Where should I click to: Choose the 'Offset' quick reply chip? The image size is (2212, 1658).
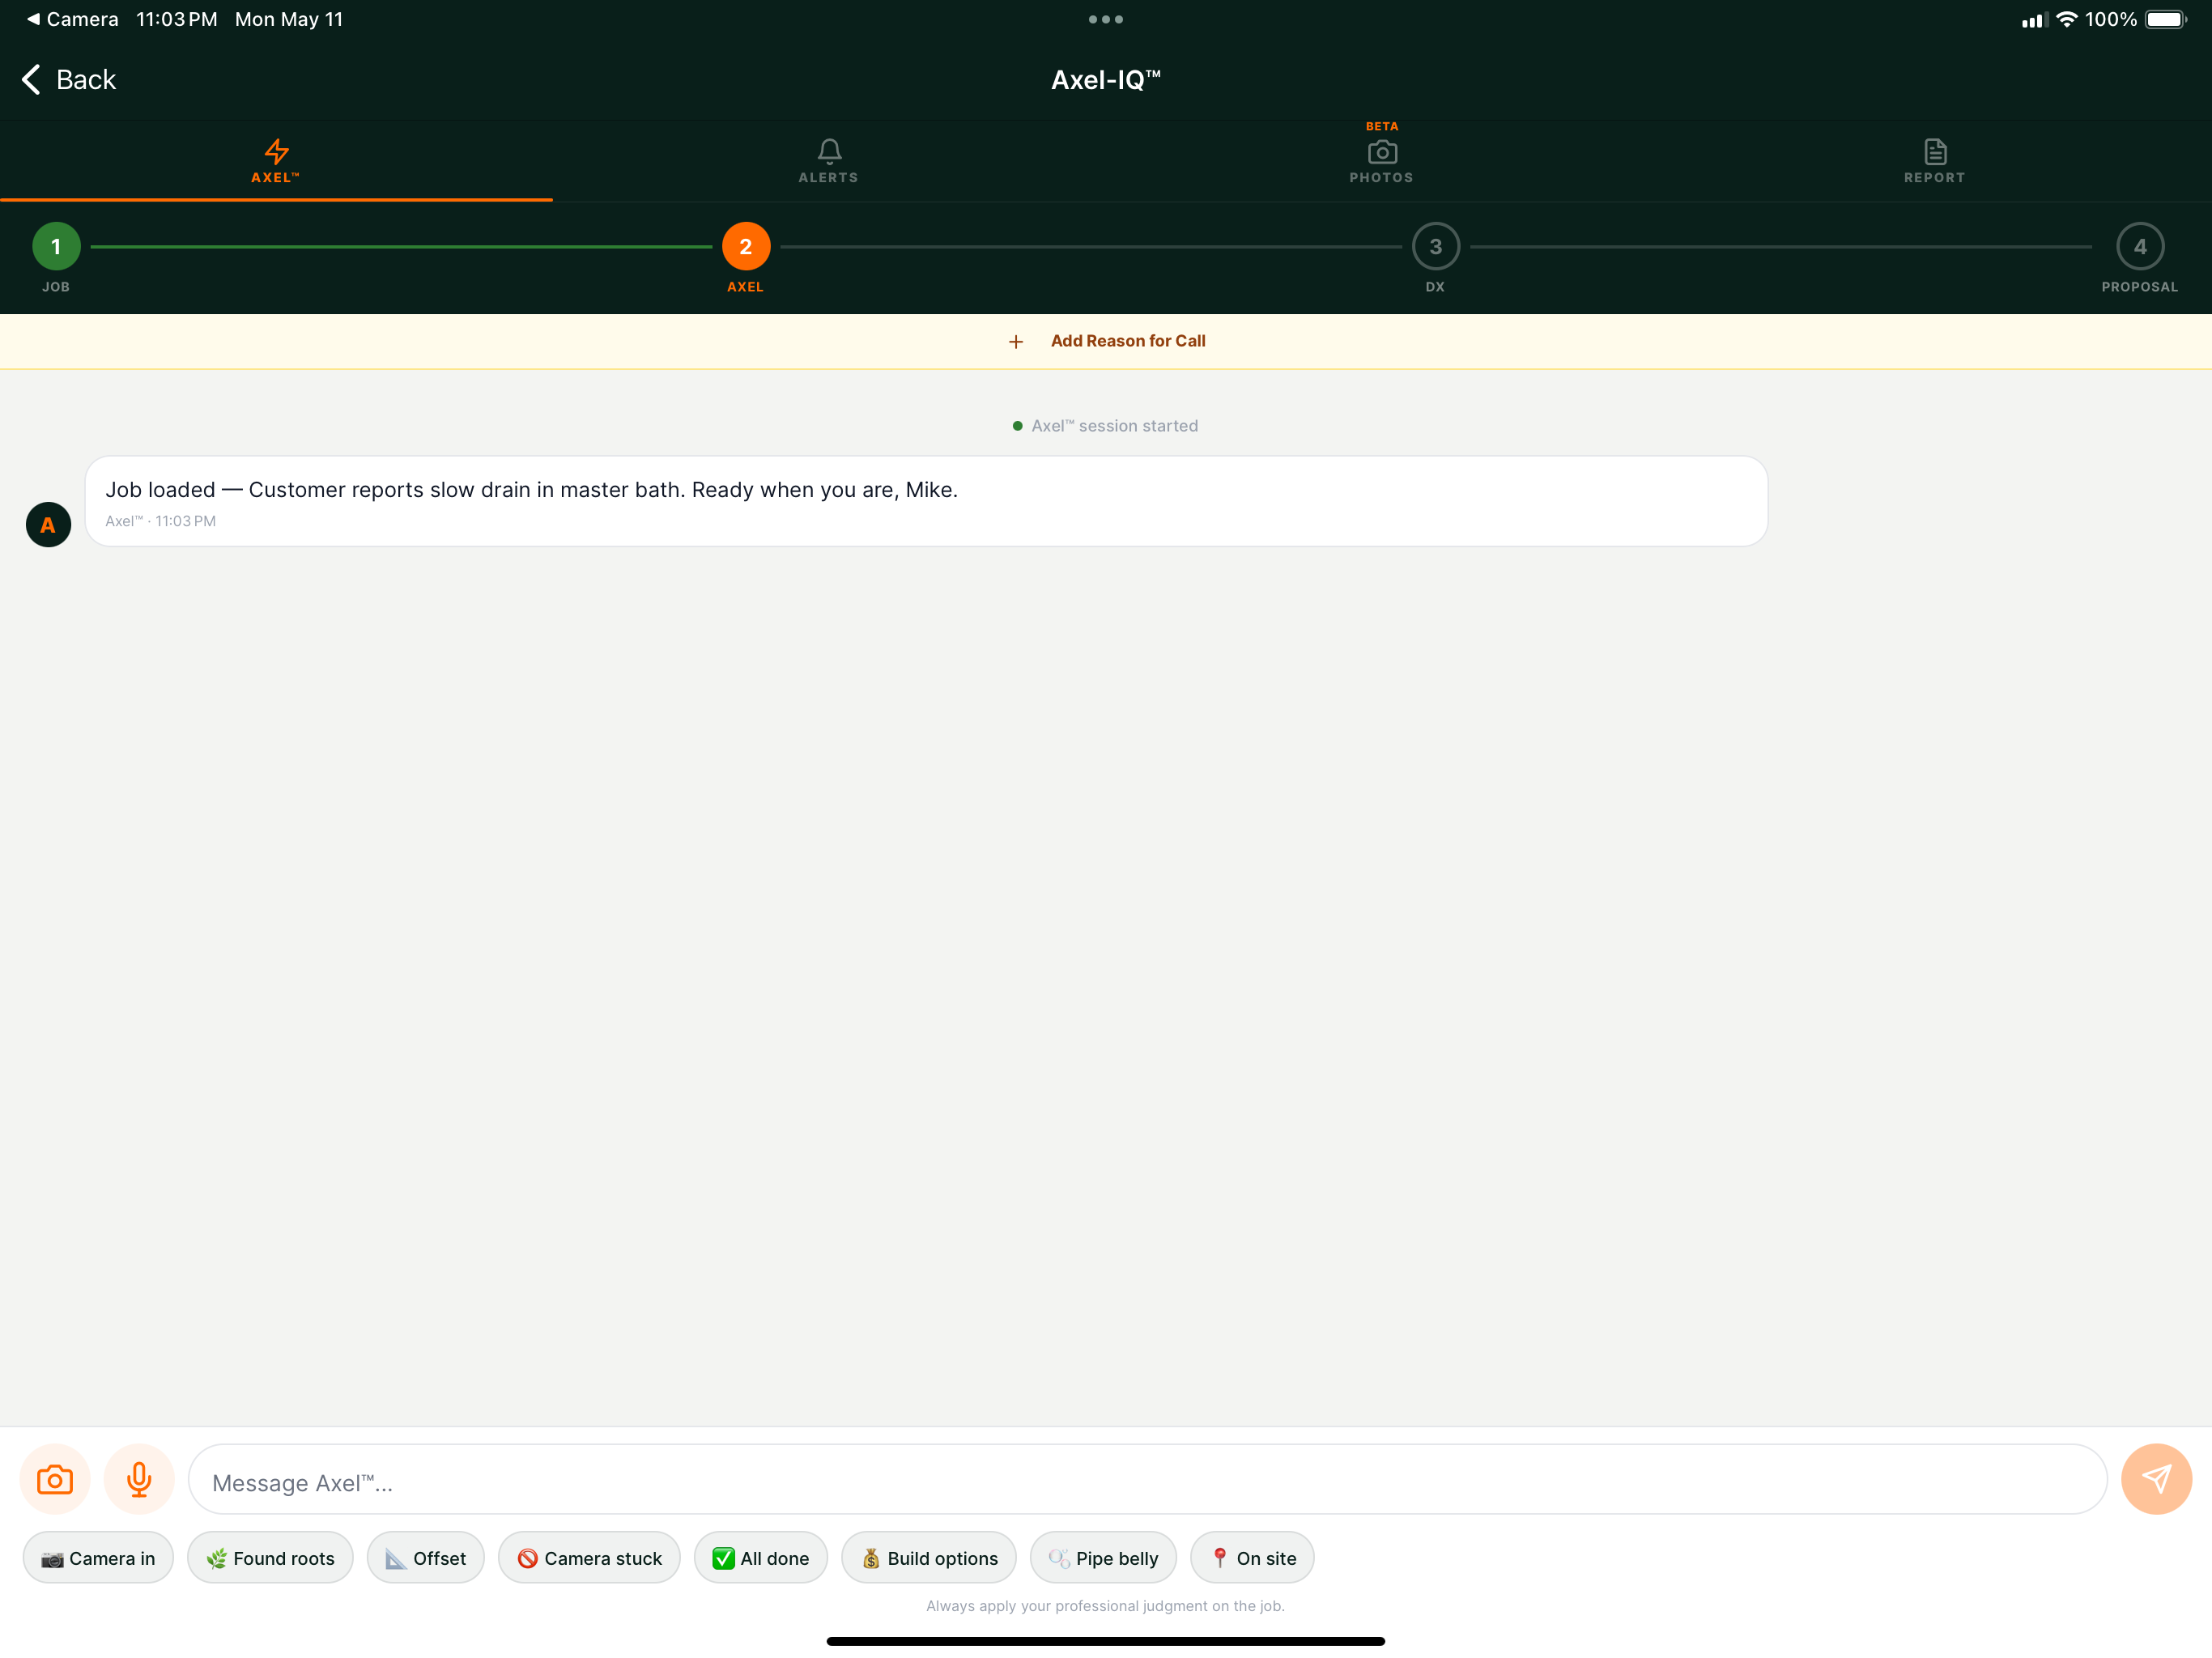[426, 1558]
